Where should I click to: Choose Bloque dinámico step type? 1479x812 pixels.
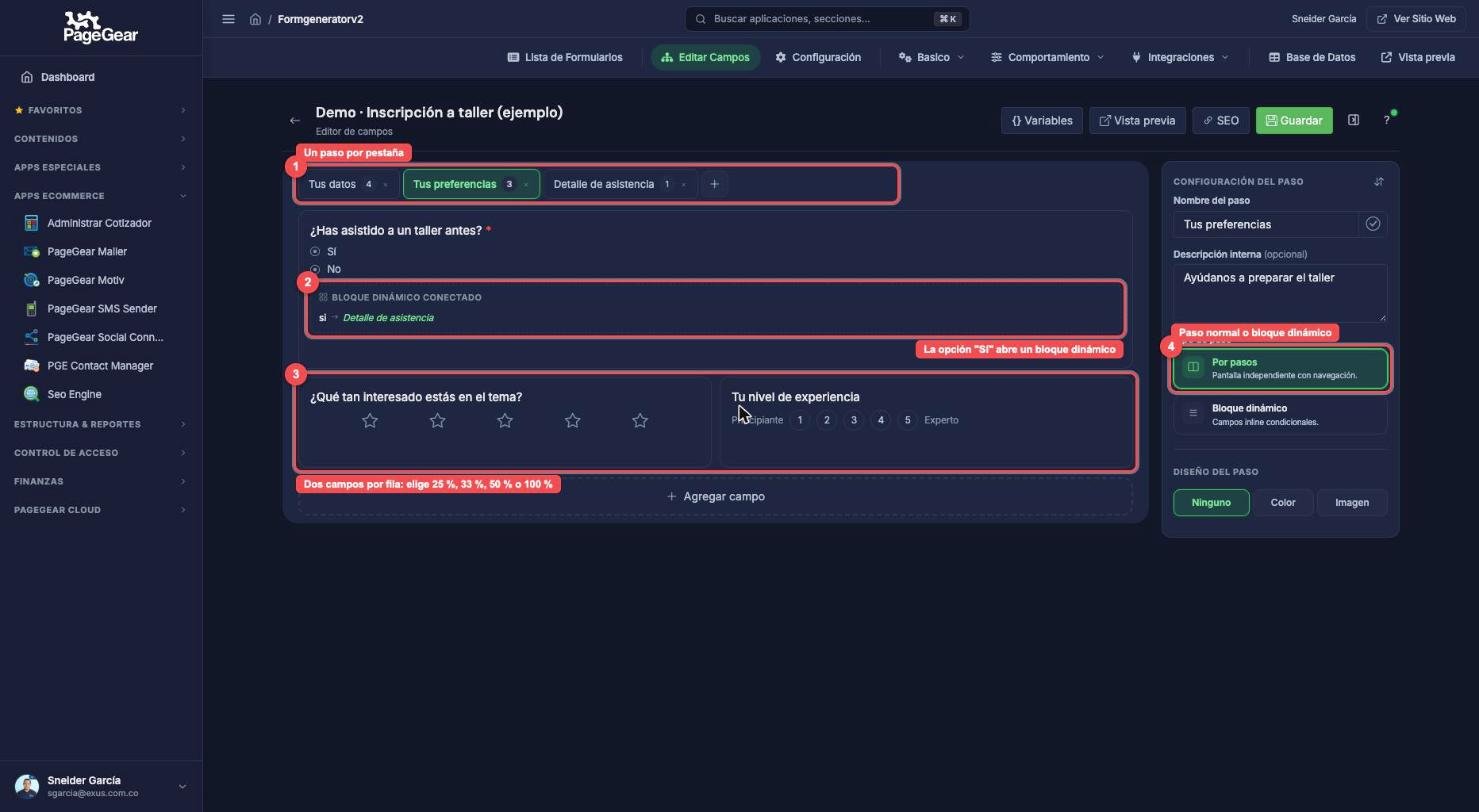1280,414
